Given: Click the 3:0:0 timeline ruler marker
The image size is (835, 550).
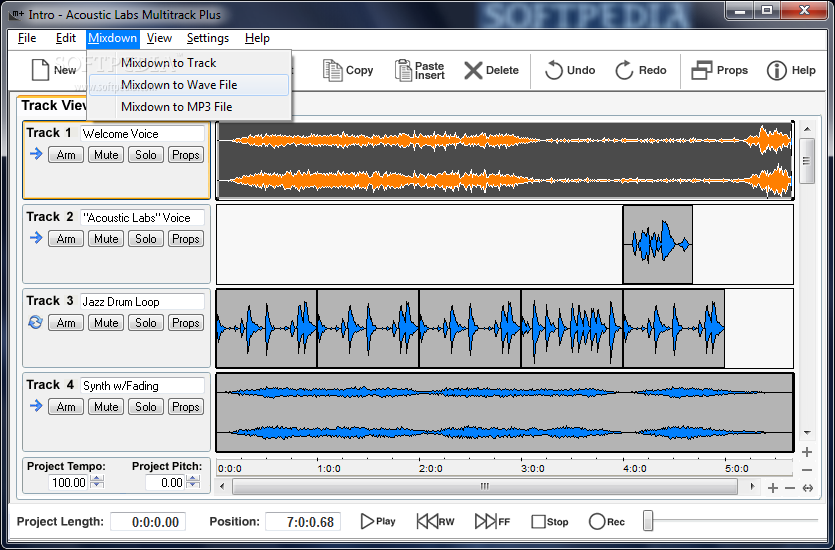Looking at the screenshot, I should [533, 469].
